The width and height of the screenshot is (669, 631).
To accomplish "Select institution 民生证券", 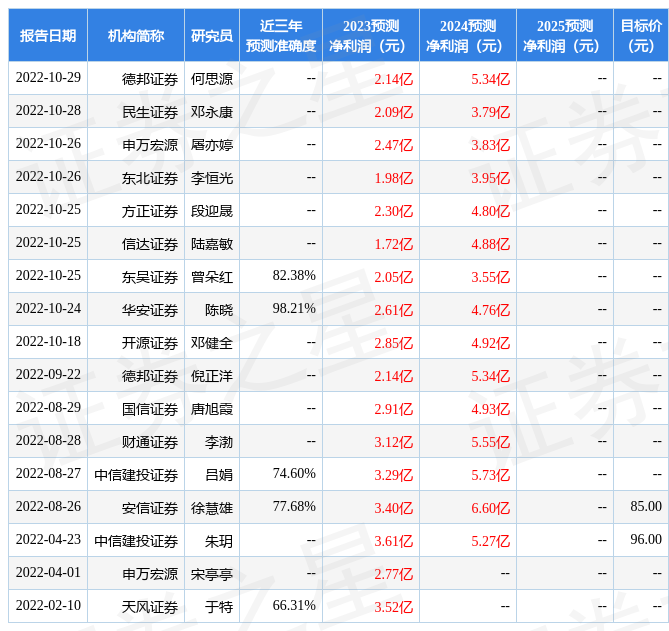I will [150, 112].
